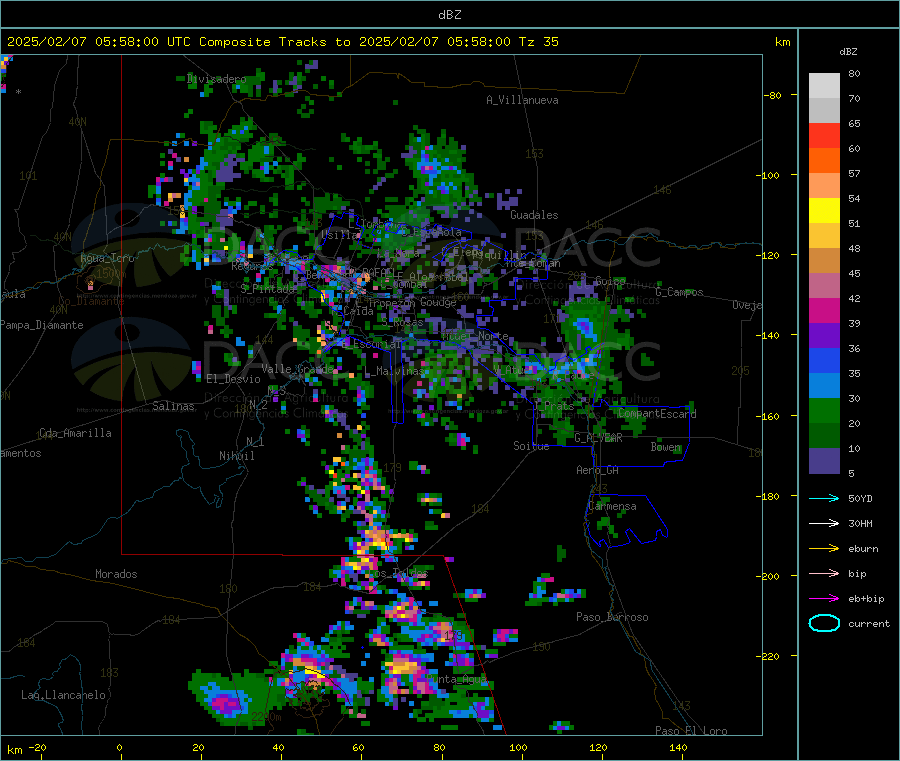Click the Morados place label

point(116,574)
